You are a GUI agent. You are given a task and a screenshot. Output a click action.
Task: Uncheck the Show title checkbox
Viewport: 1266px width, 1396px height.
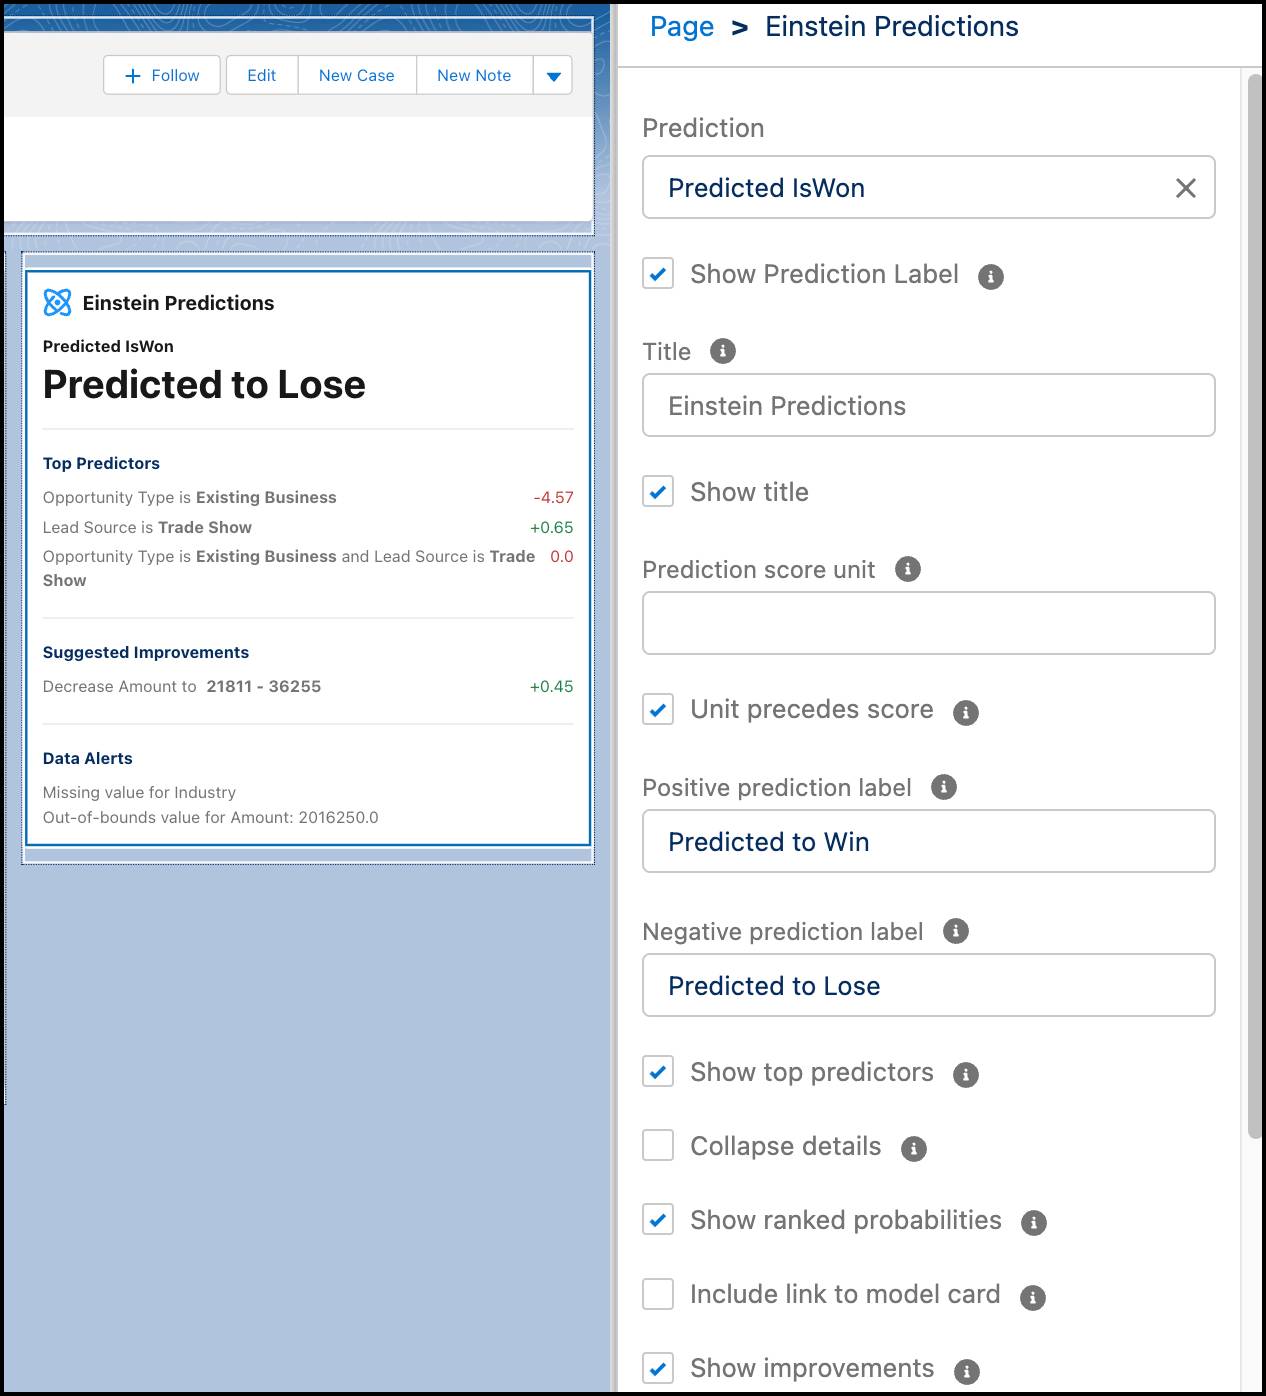tap(657, 492)
